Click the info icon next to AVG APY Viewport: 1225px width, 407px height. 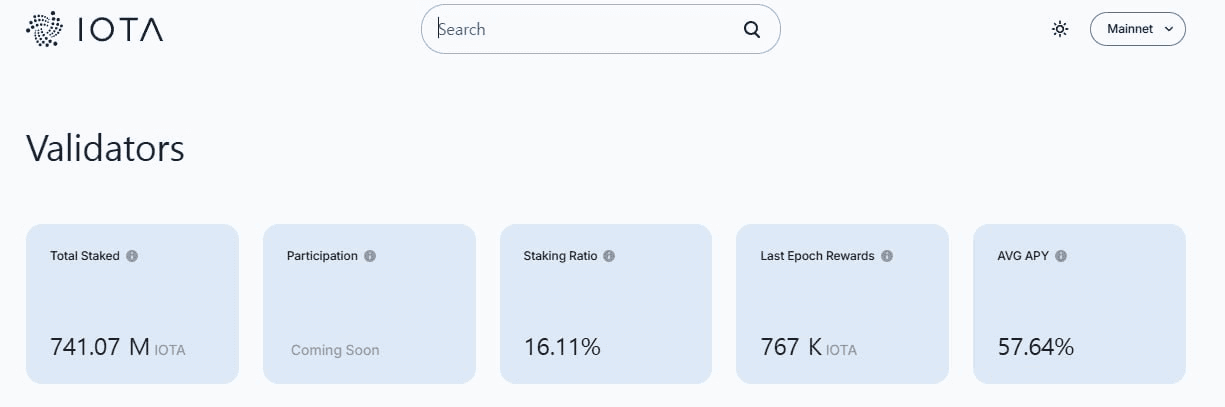tap(1061, 256)
